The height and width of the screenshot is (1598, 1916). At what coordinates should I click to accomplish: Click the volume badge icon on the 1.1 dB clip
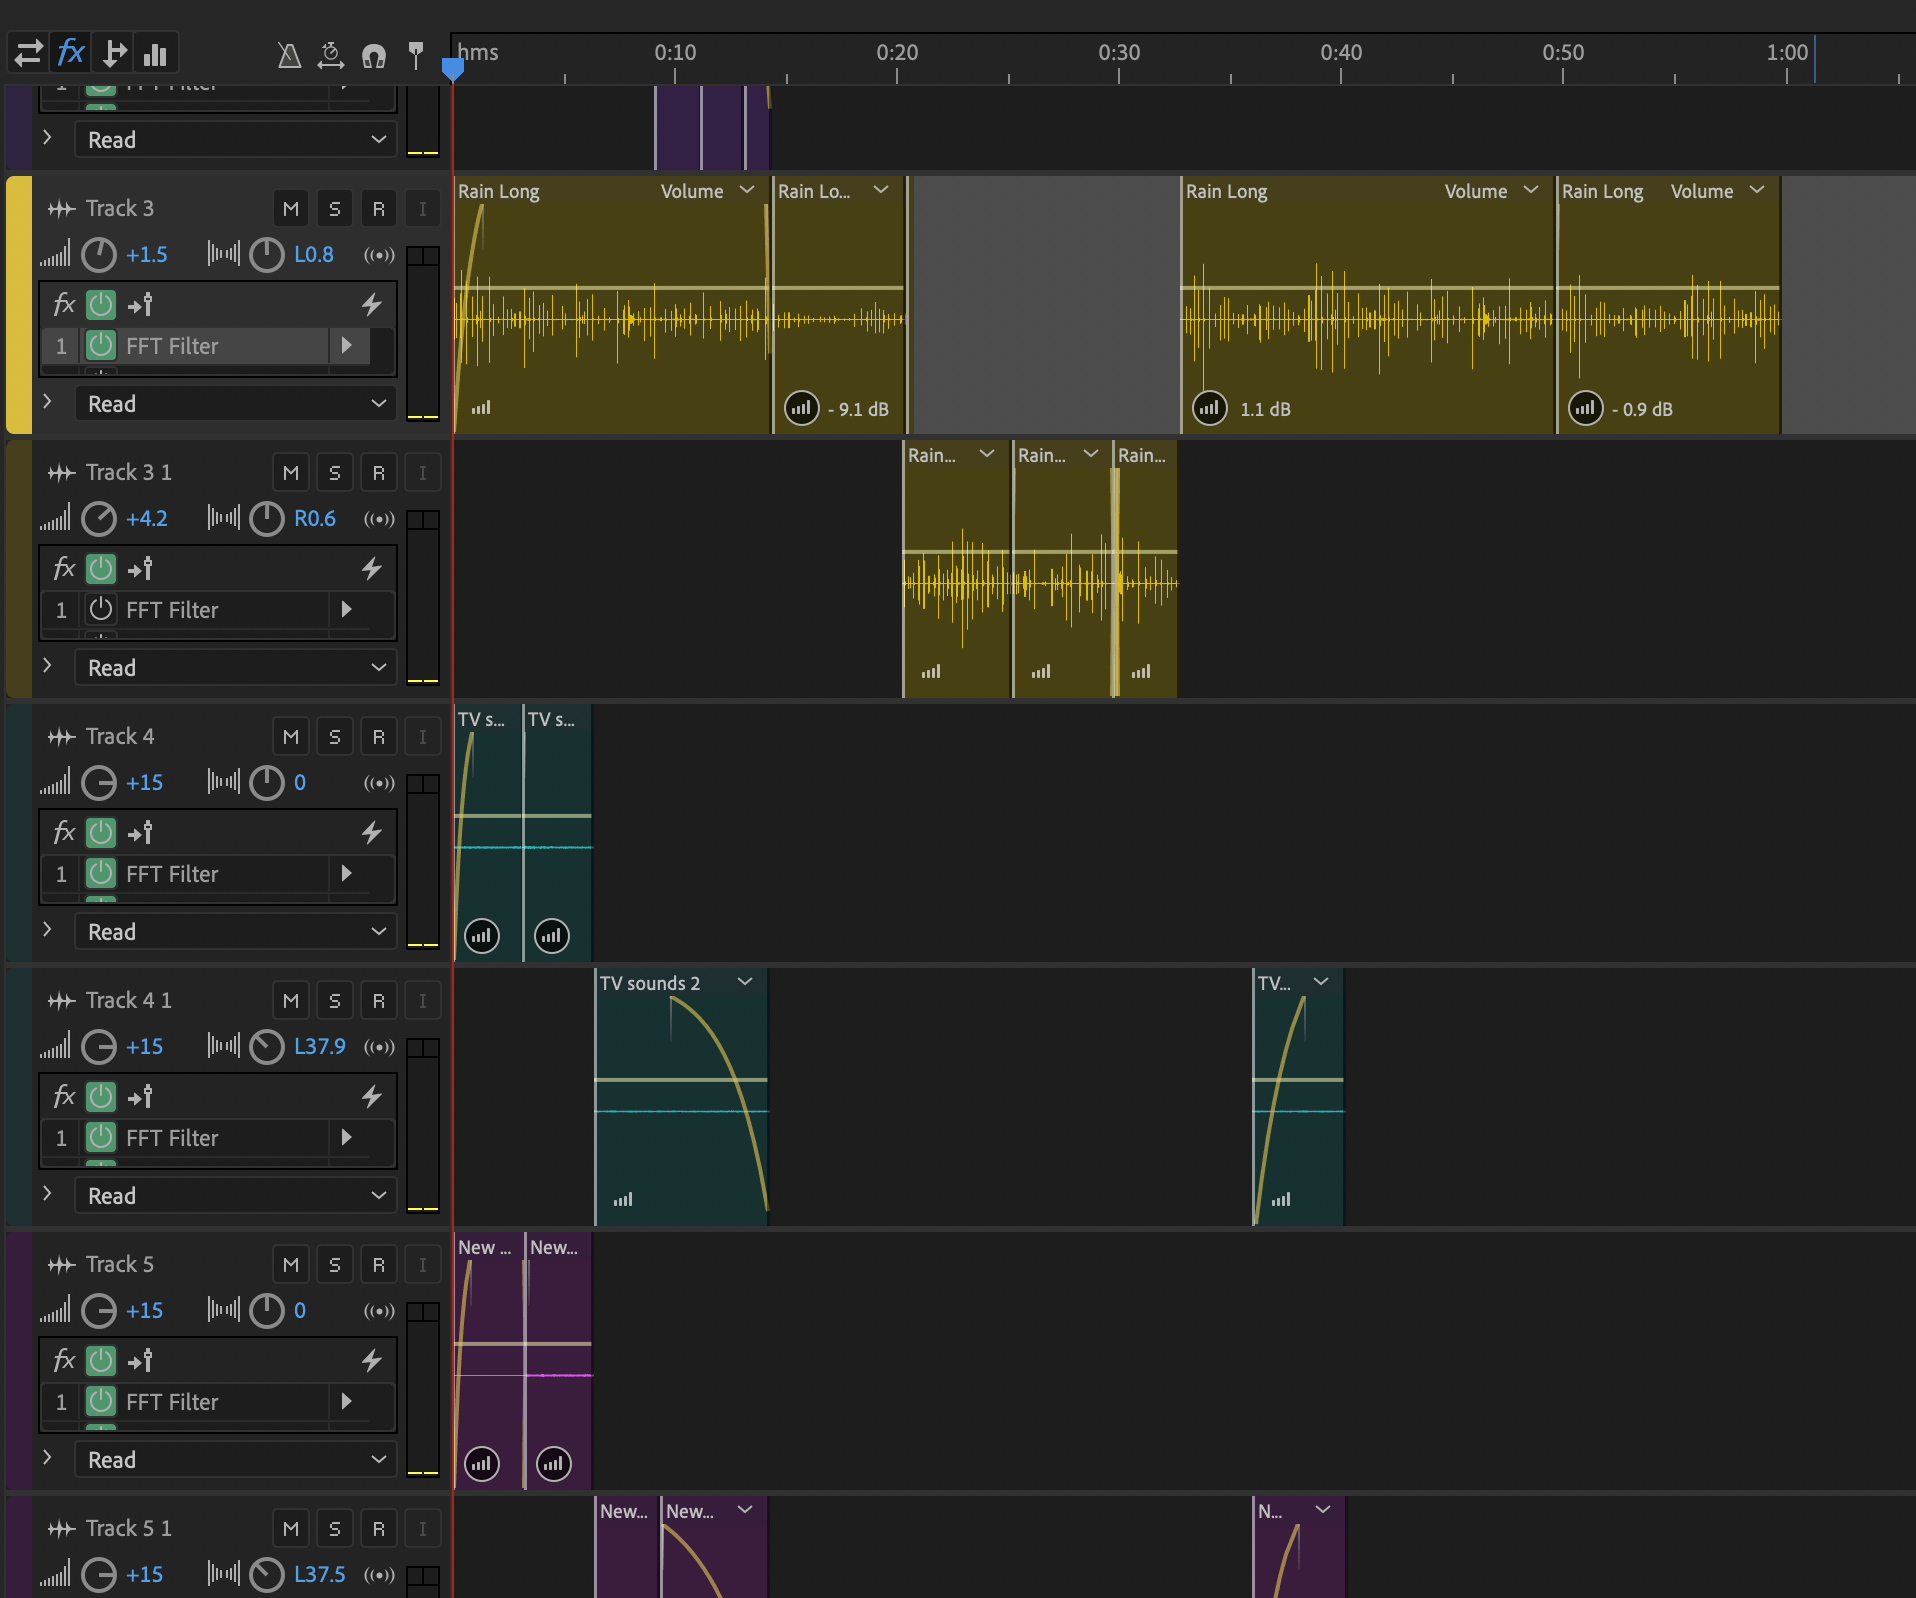tap(1210, 408)
